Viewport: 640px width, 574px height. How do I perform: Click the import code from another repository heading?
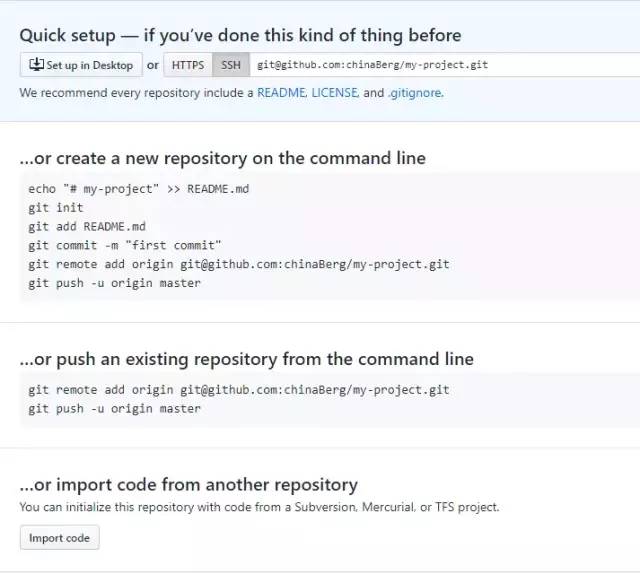(x=189, y=485)
